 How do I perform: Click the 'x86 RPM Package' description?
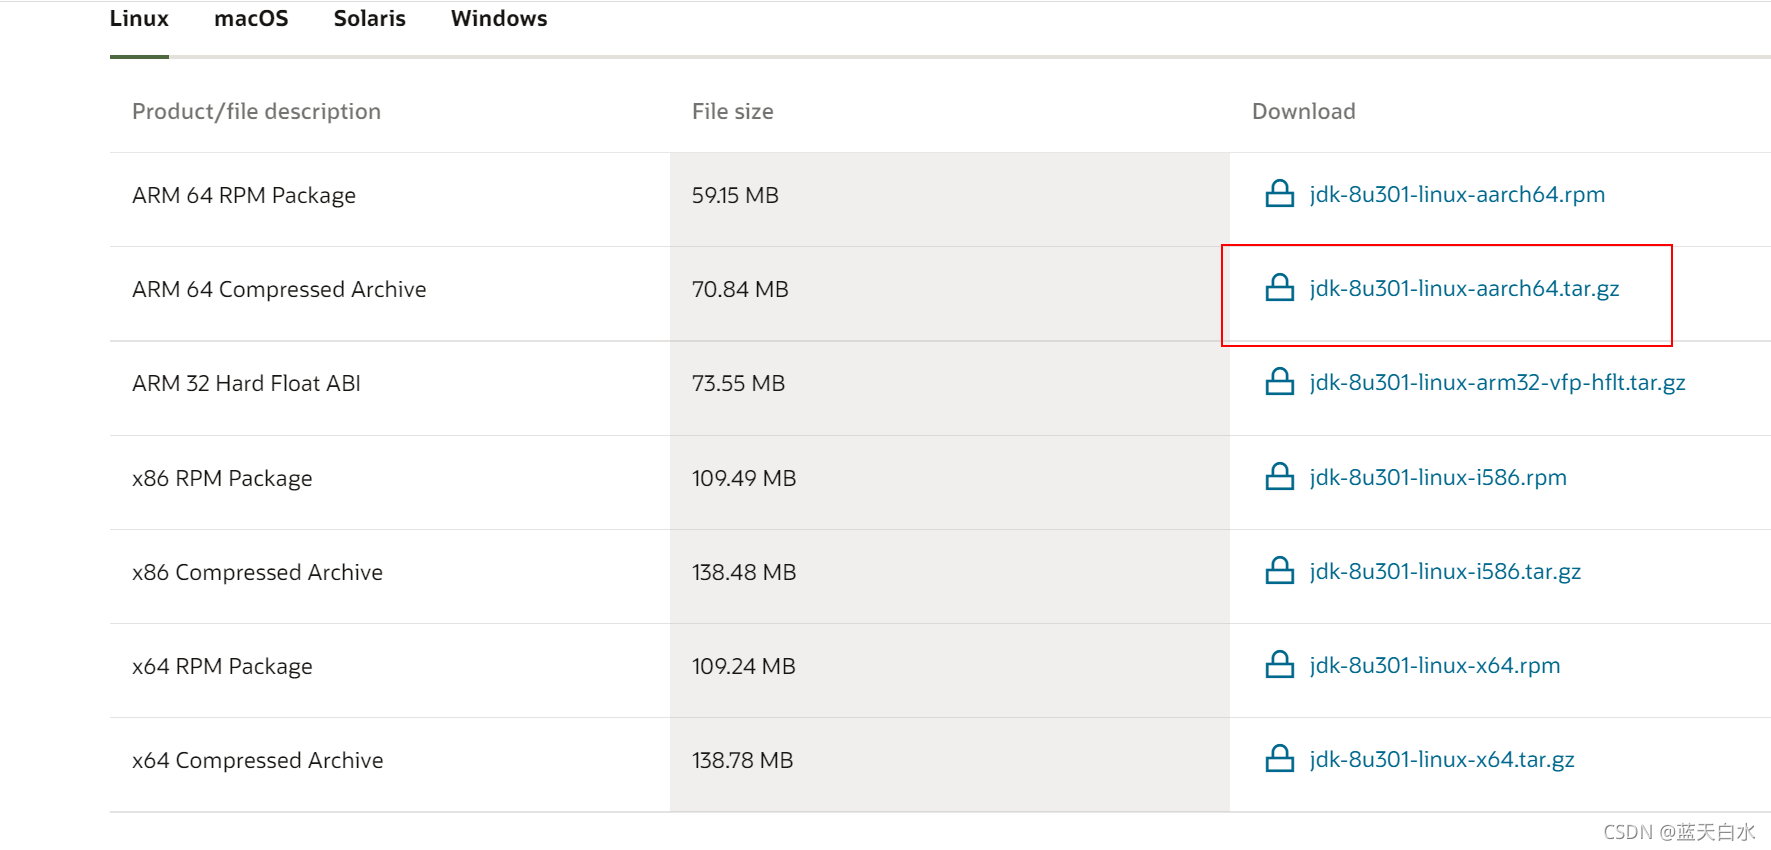222,479
